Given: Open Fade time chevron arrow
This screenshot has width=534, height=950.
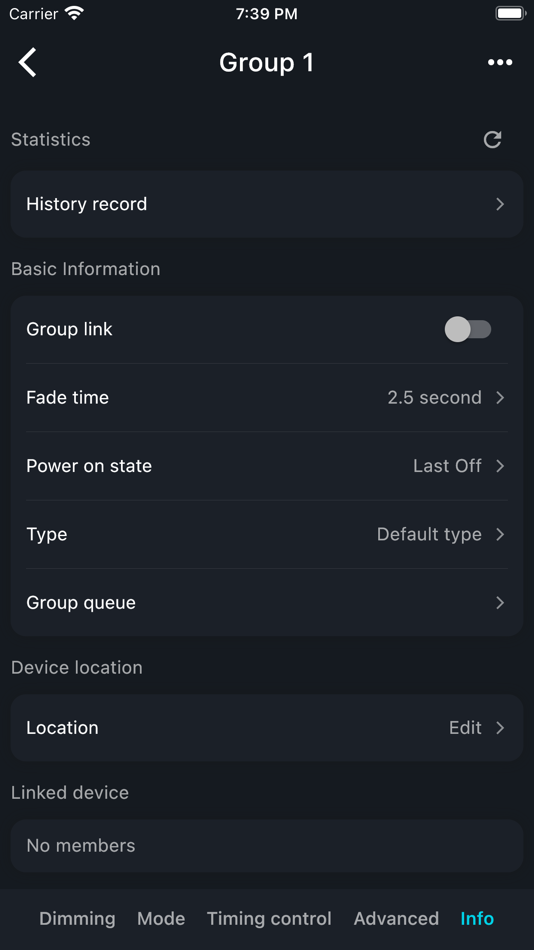Looking at the screenshot, I should coord(500,397).
